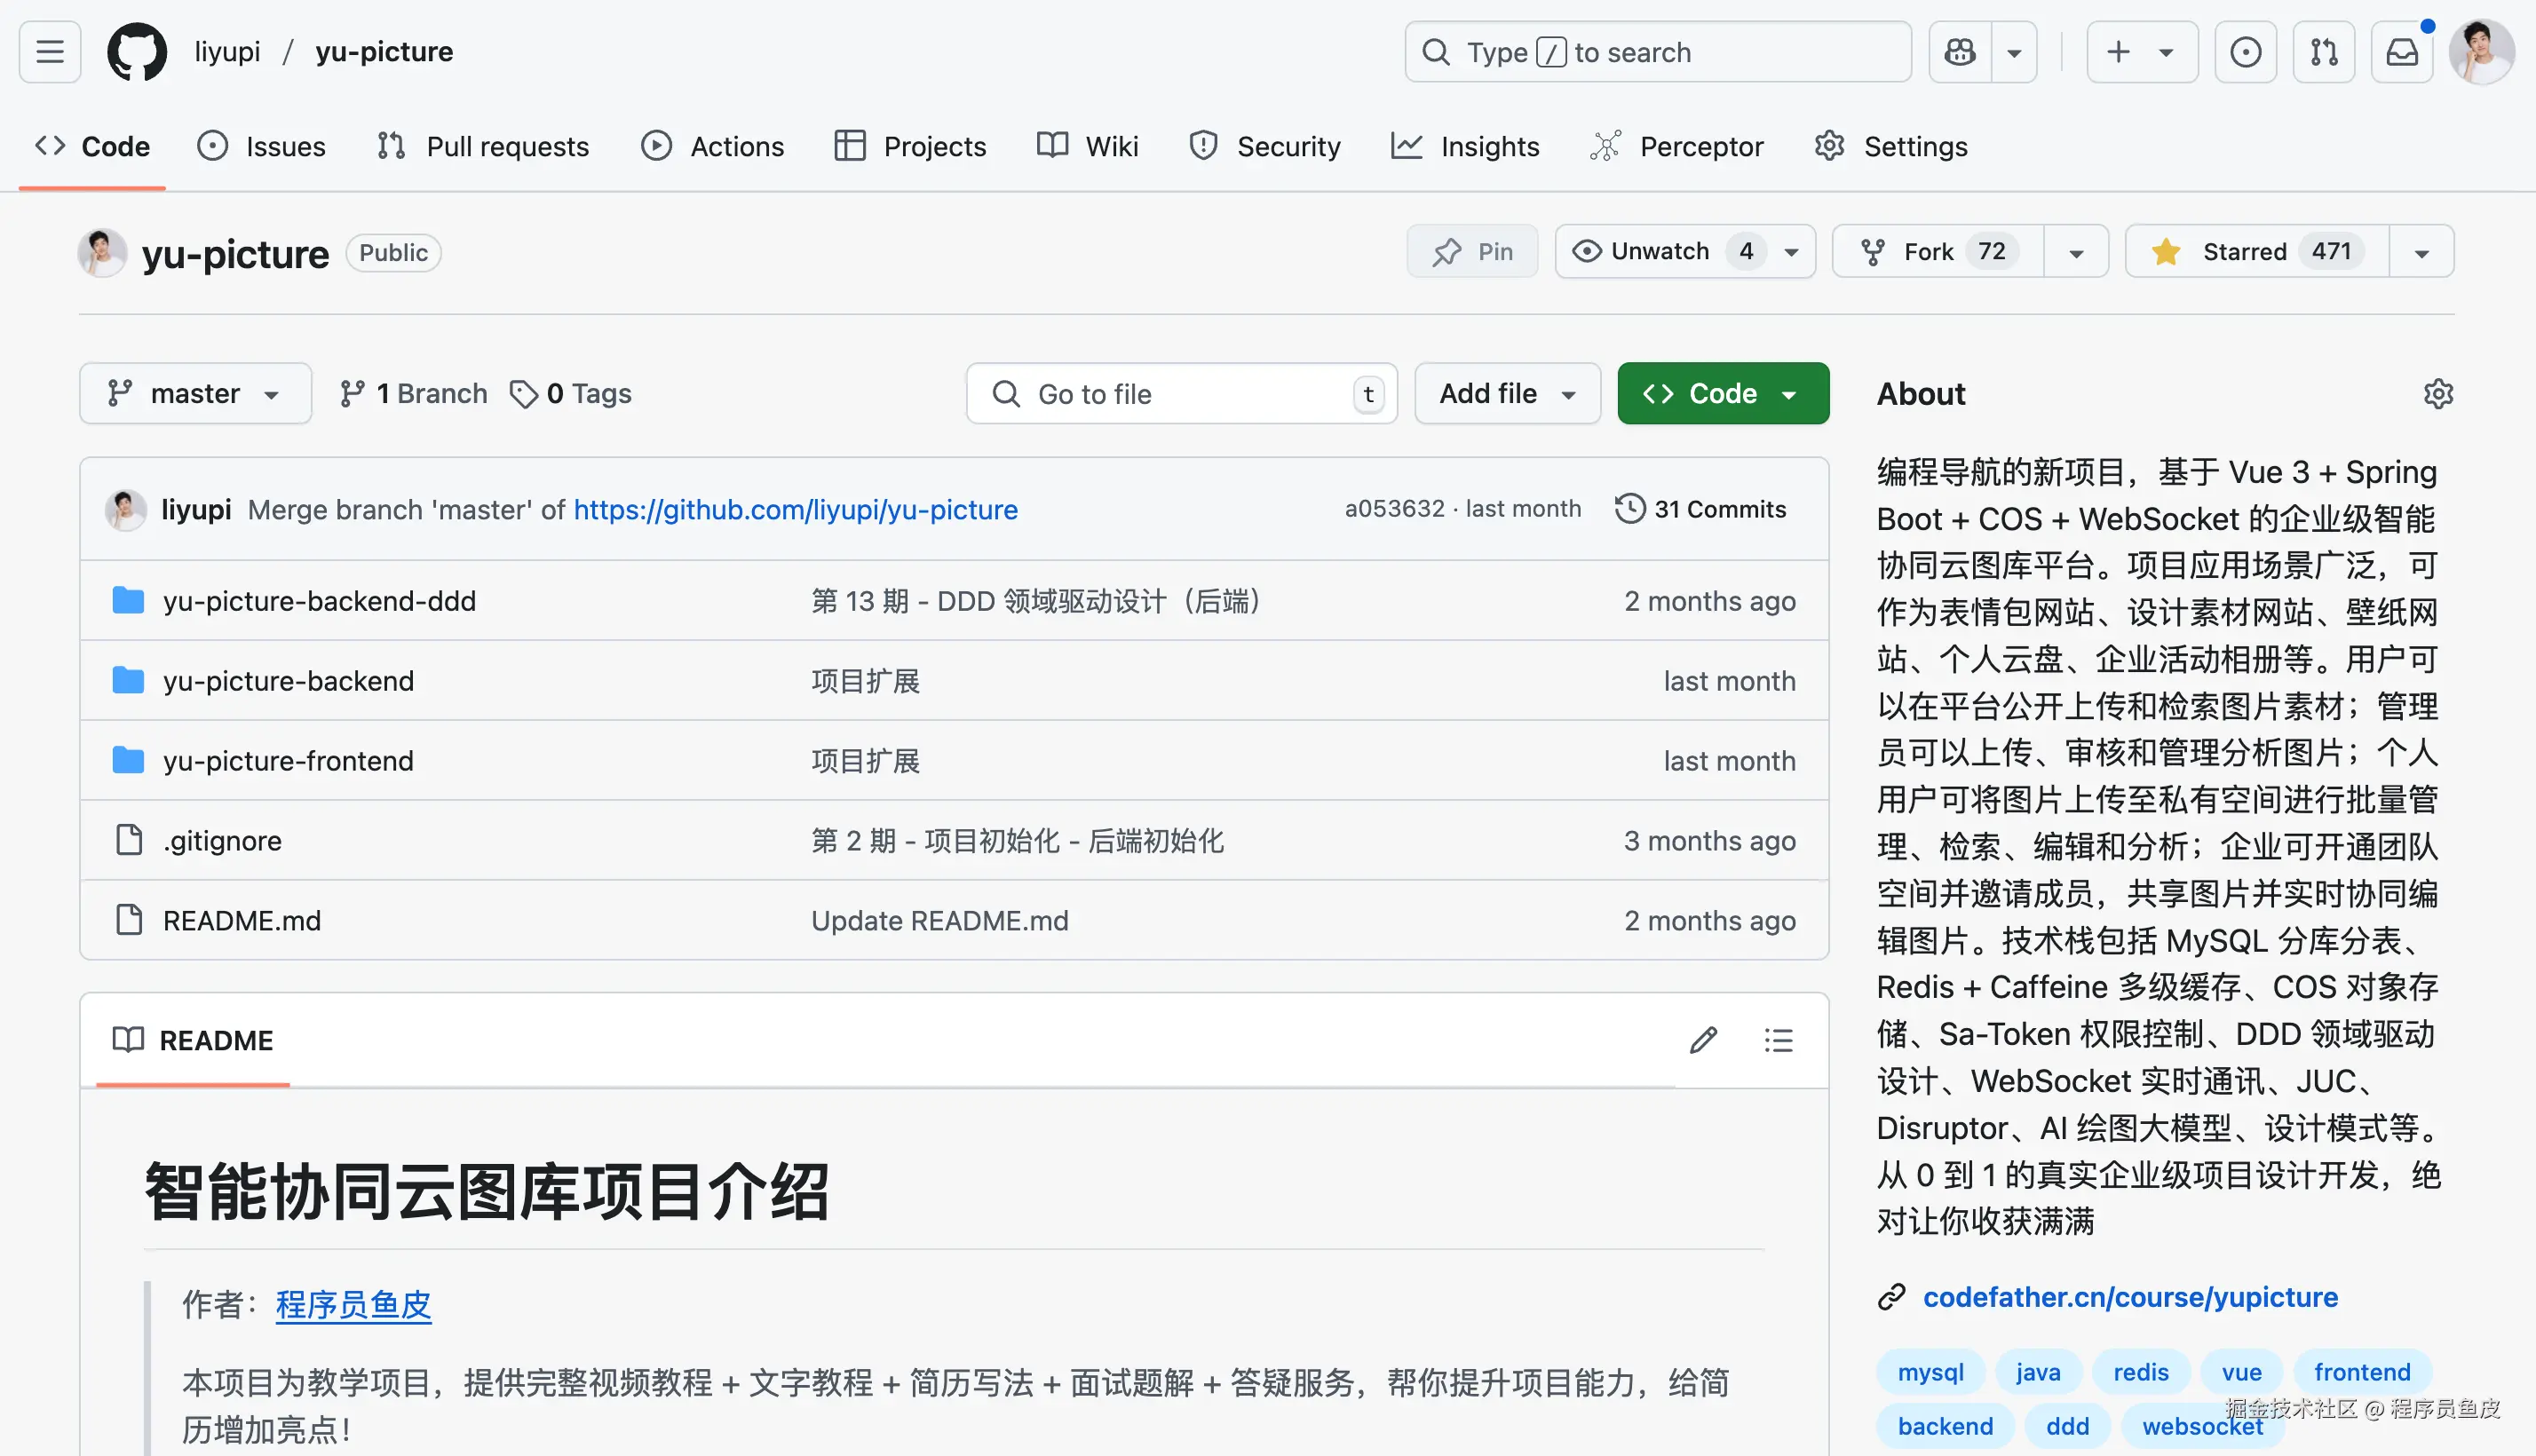Toggle Unwatch for this repository
The height and width of the screenshot is (1456, 2536).
pyautogui.click(x=1660, y=252)
